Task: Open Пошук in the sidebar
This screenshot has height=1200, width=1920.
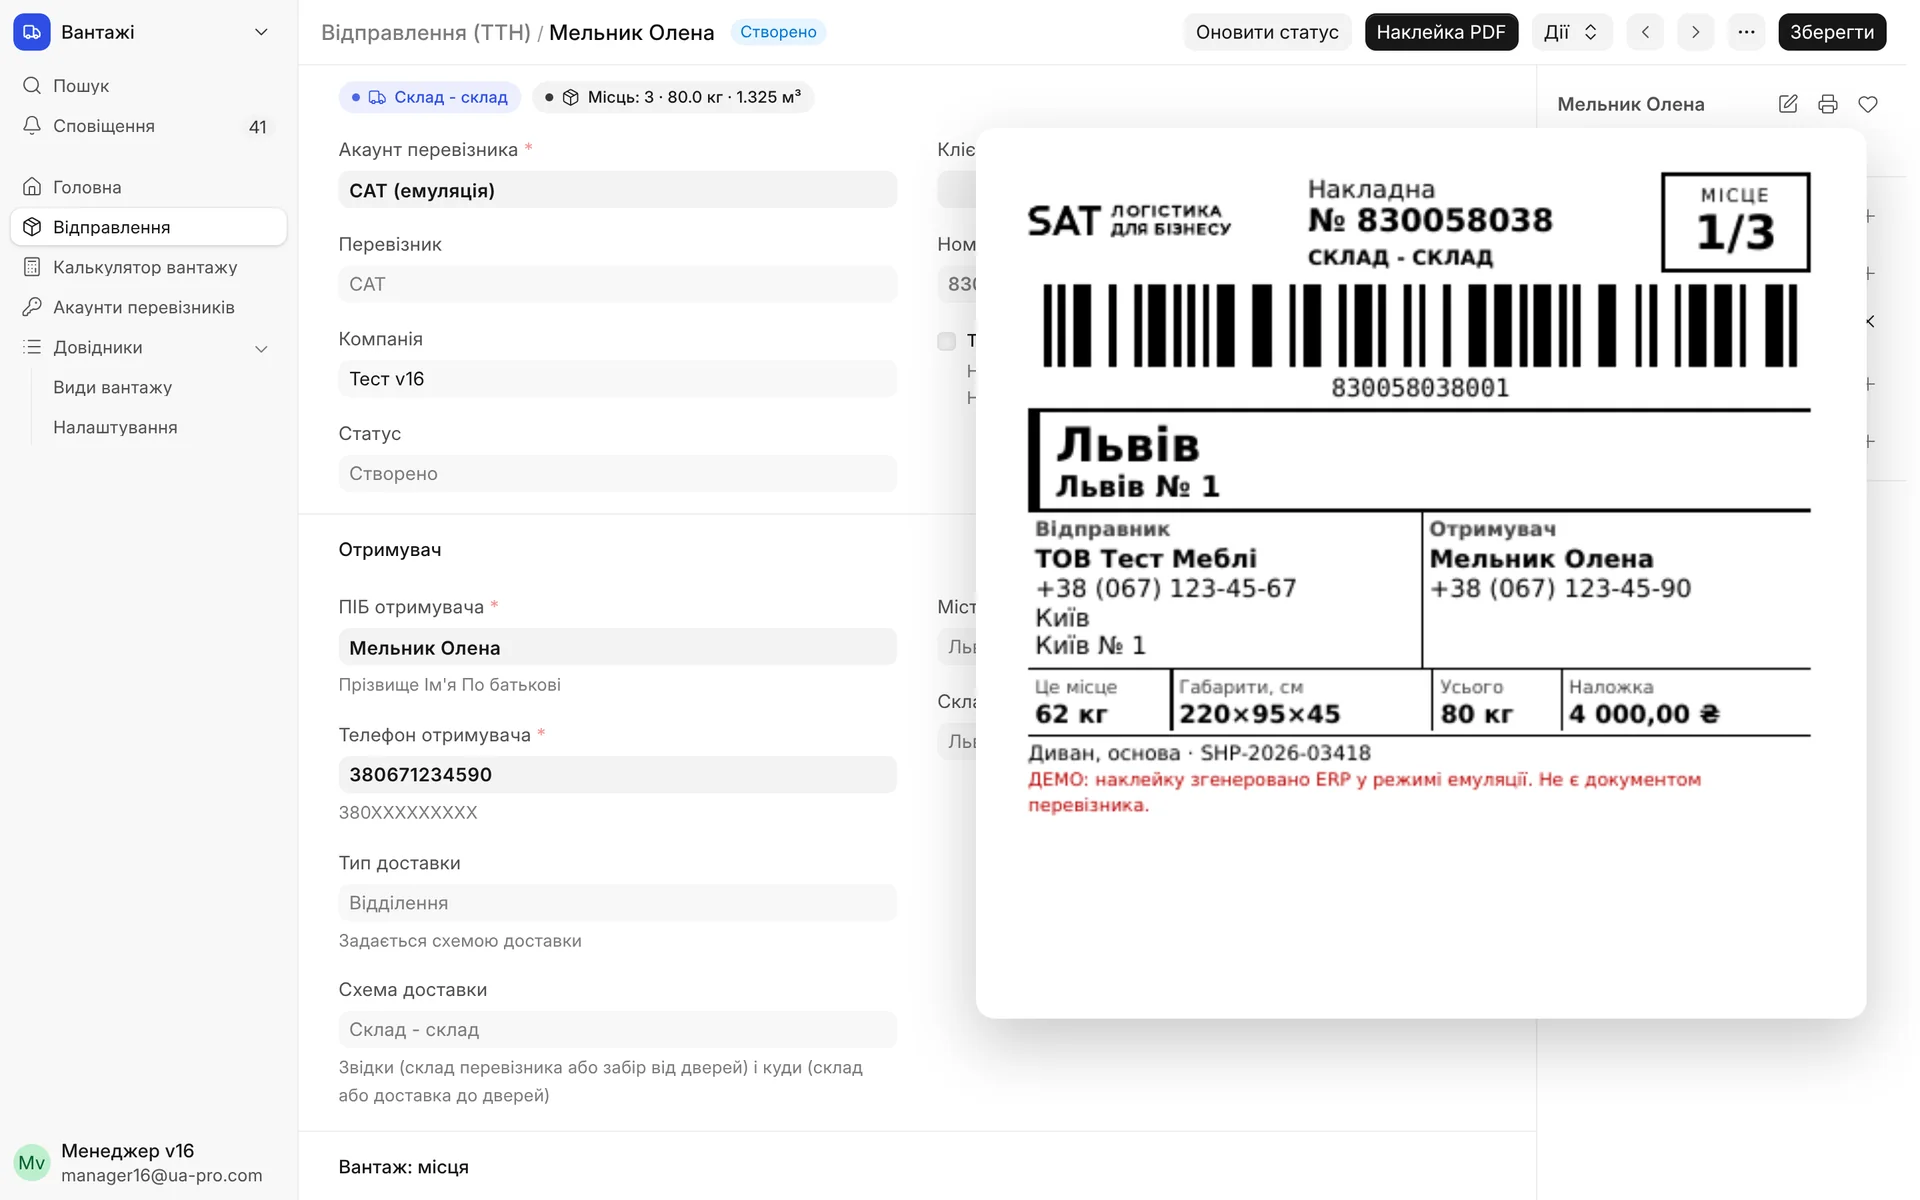Action: tap(148, 86)
